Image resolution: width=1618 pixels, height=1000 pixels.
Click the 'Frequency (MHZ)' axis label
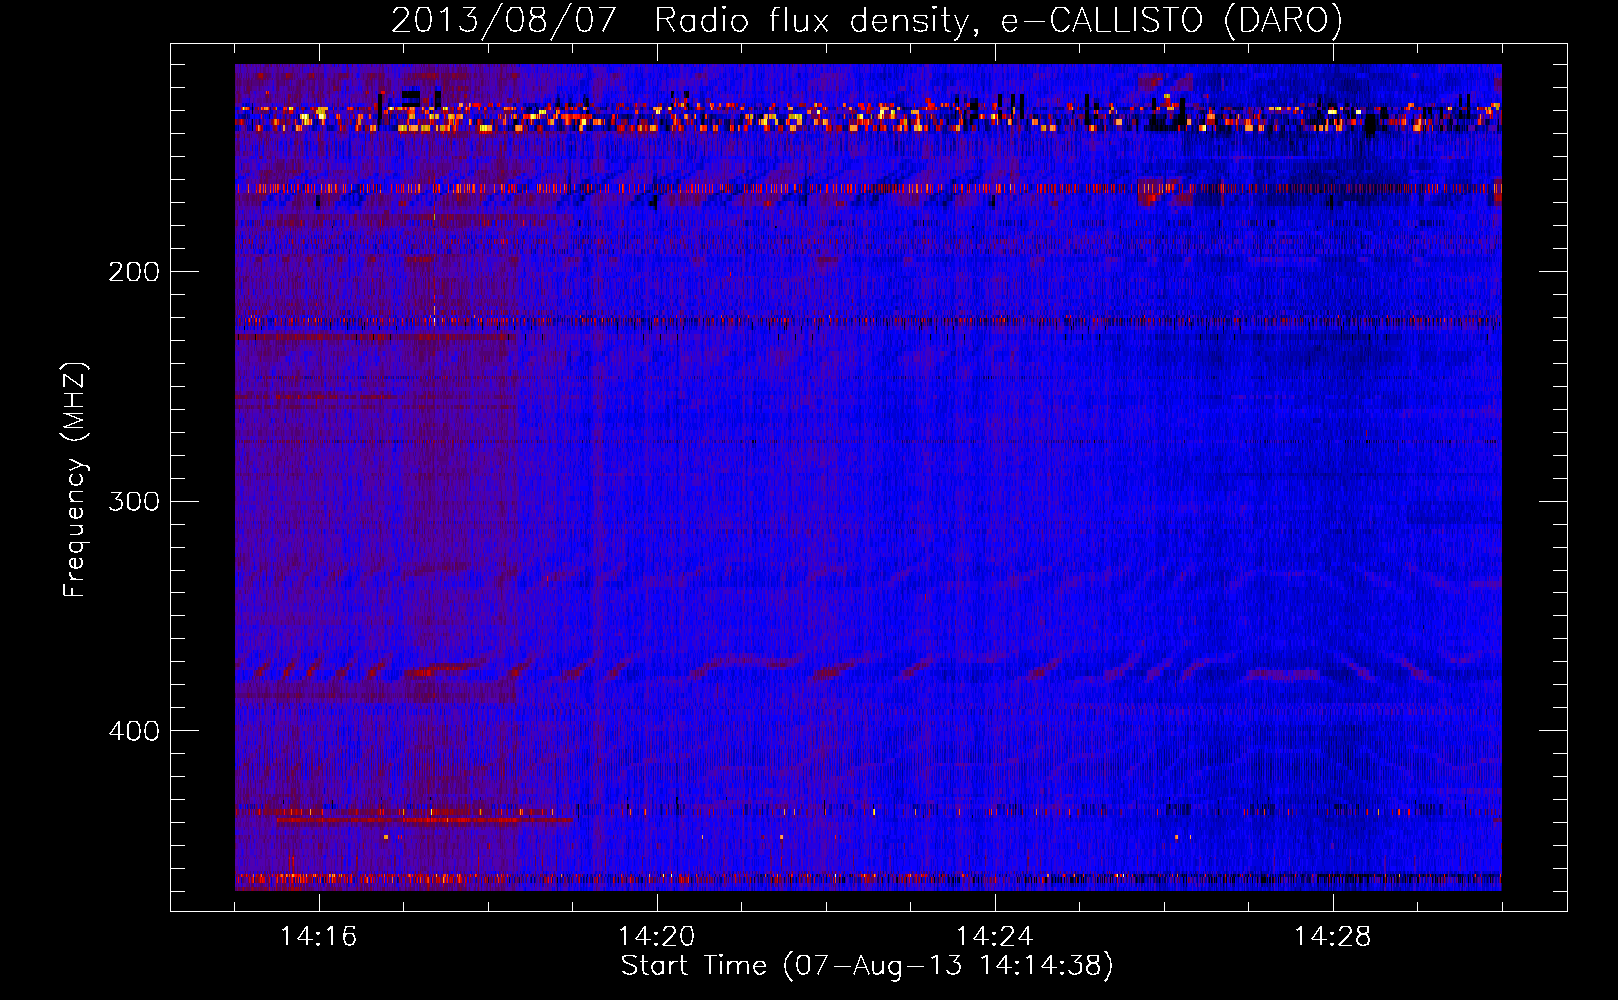[x=75, y=480]
